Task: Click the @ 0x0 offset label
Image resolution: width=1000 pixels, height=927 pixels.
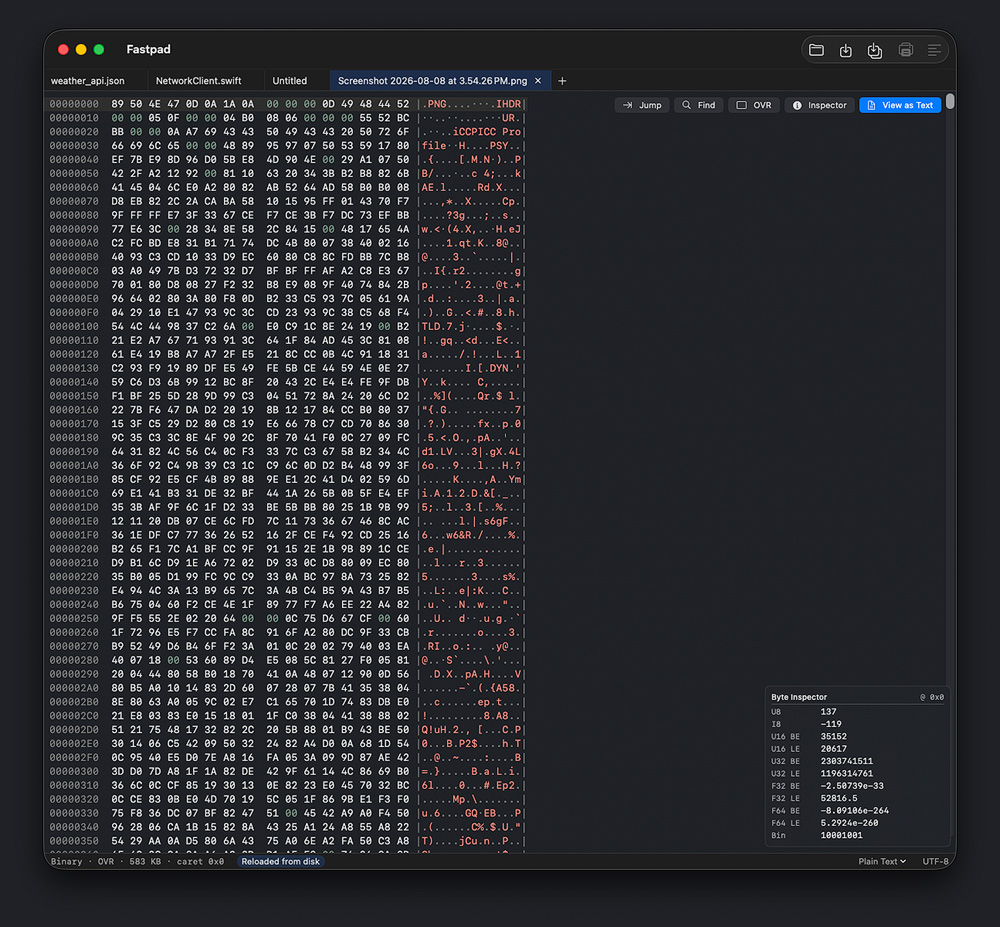Action: click(x=932, y=697)
